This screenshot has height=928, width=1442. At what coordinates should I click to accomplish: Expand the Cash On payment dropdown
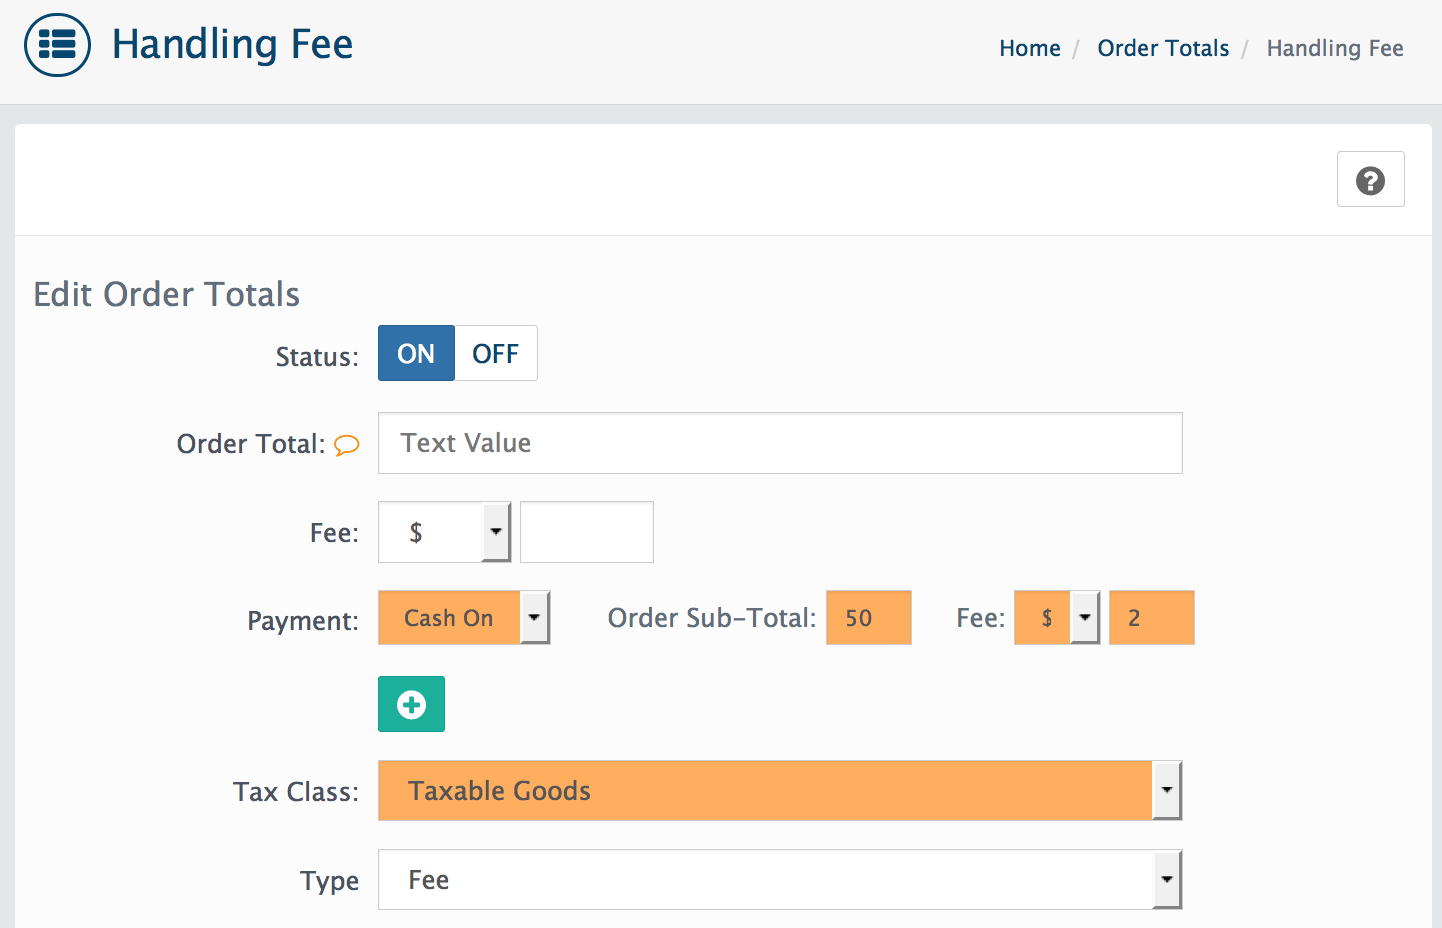[x=464, y=618]
